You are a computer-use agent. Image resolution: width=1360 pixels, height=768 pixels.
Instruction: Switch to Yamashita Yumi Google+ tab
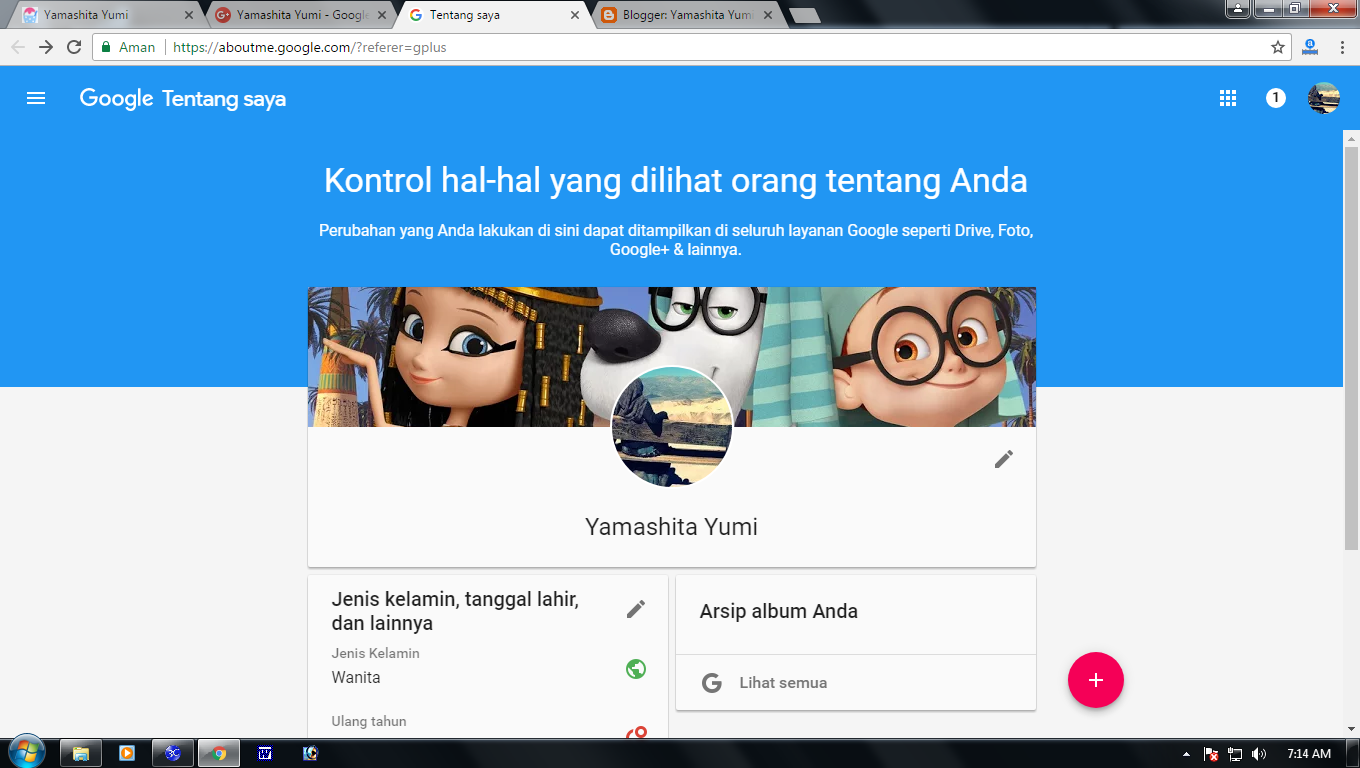(300, 15)
